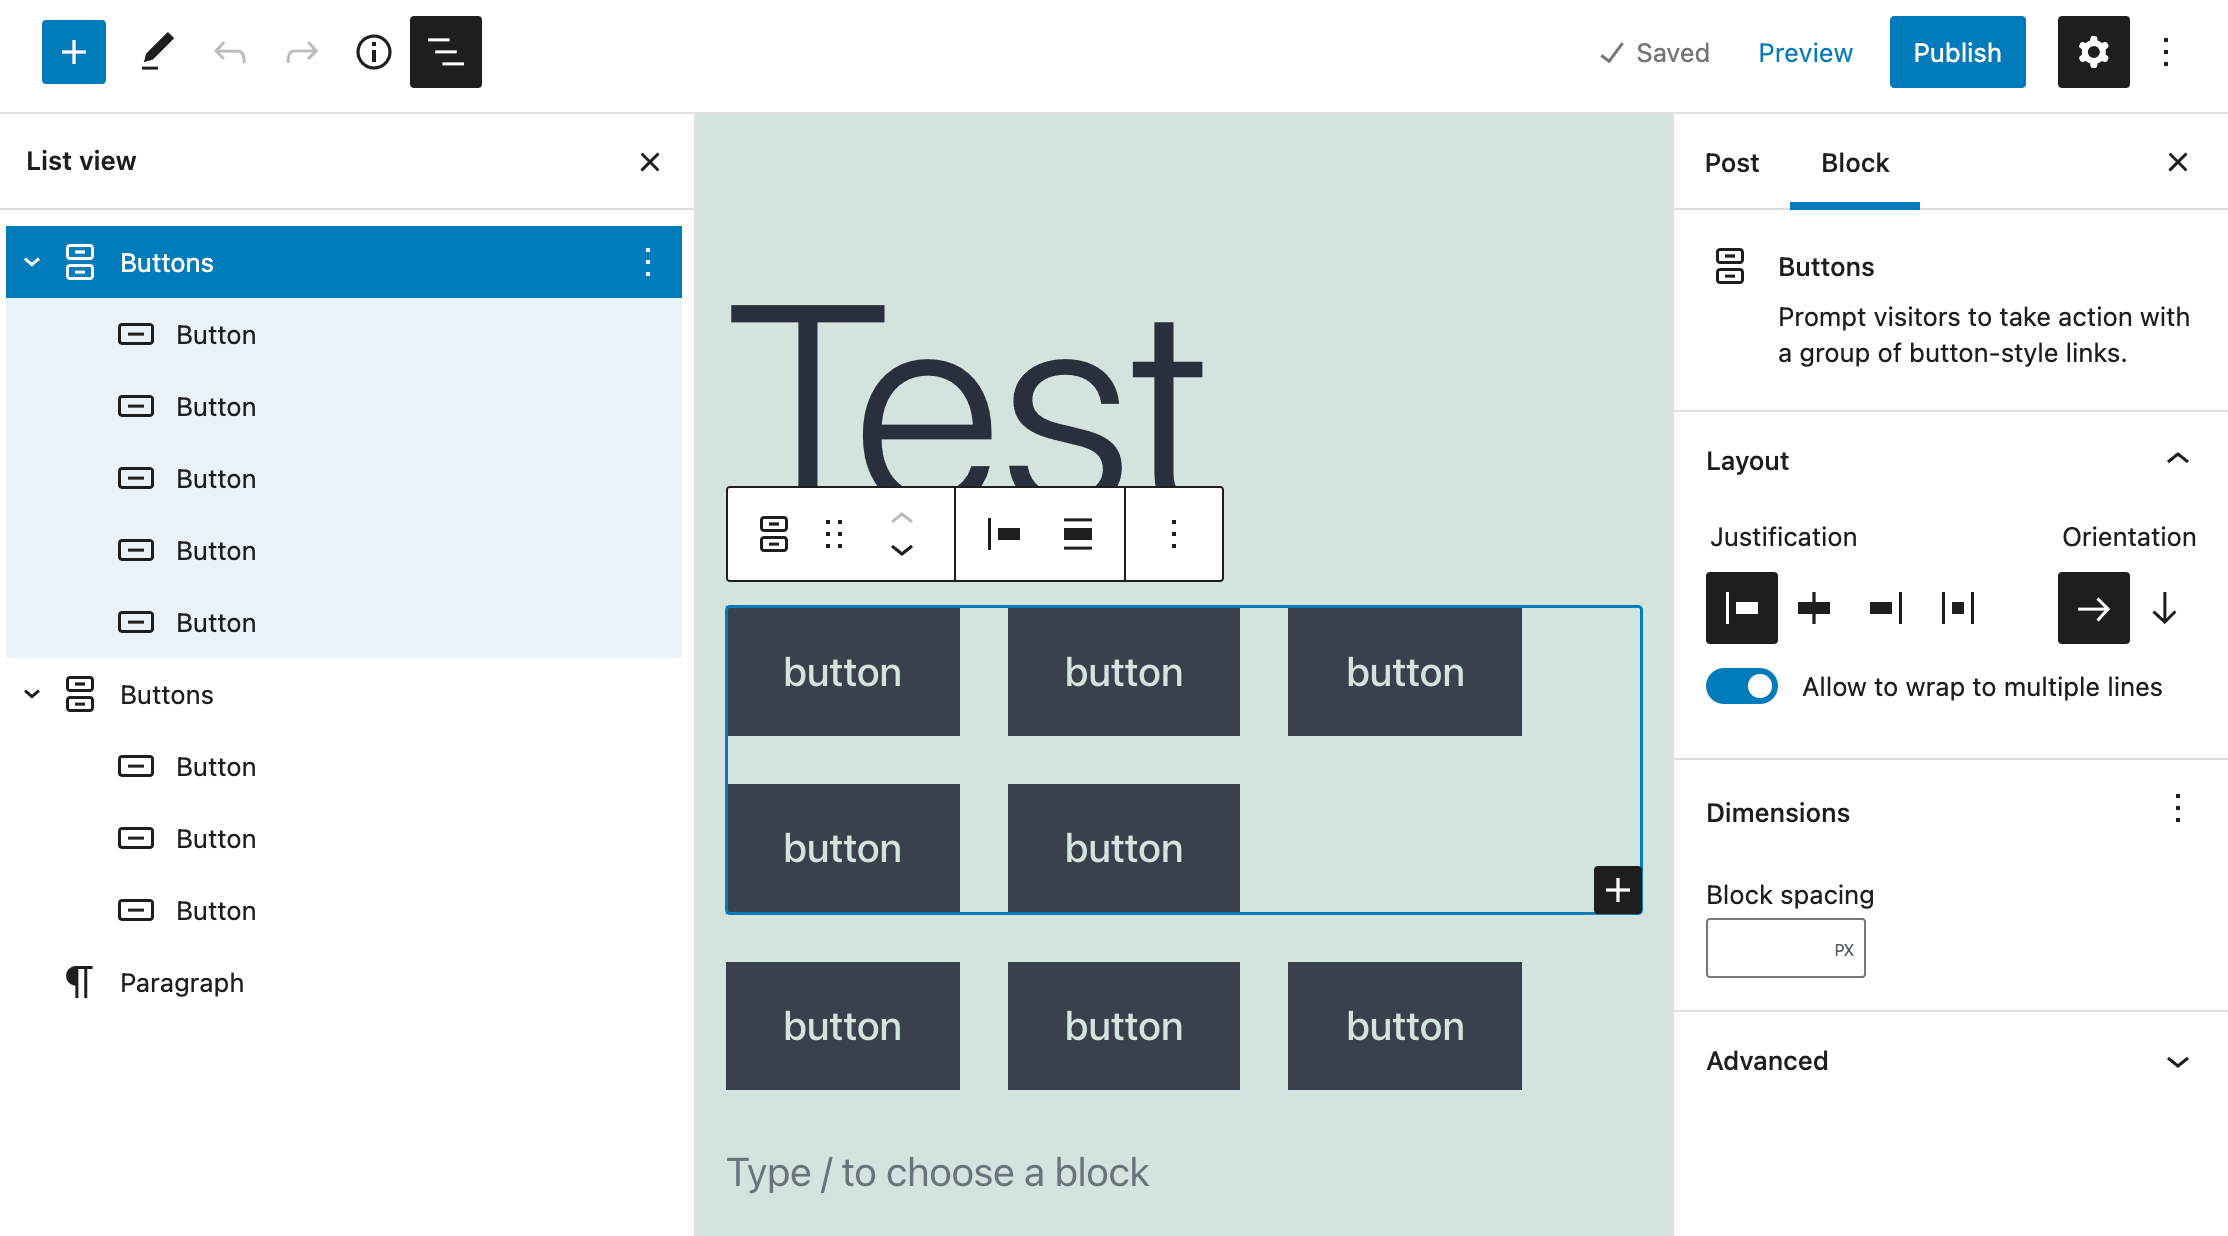Open top bar Options three-dot menu
Screen dimensions: 2228x1236
pyautogui.click(x=2166, y=52)
